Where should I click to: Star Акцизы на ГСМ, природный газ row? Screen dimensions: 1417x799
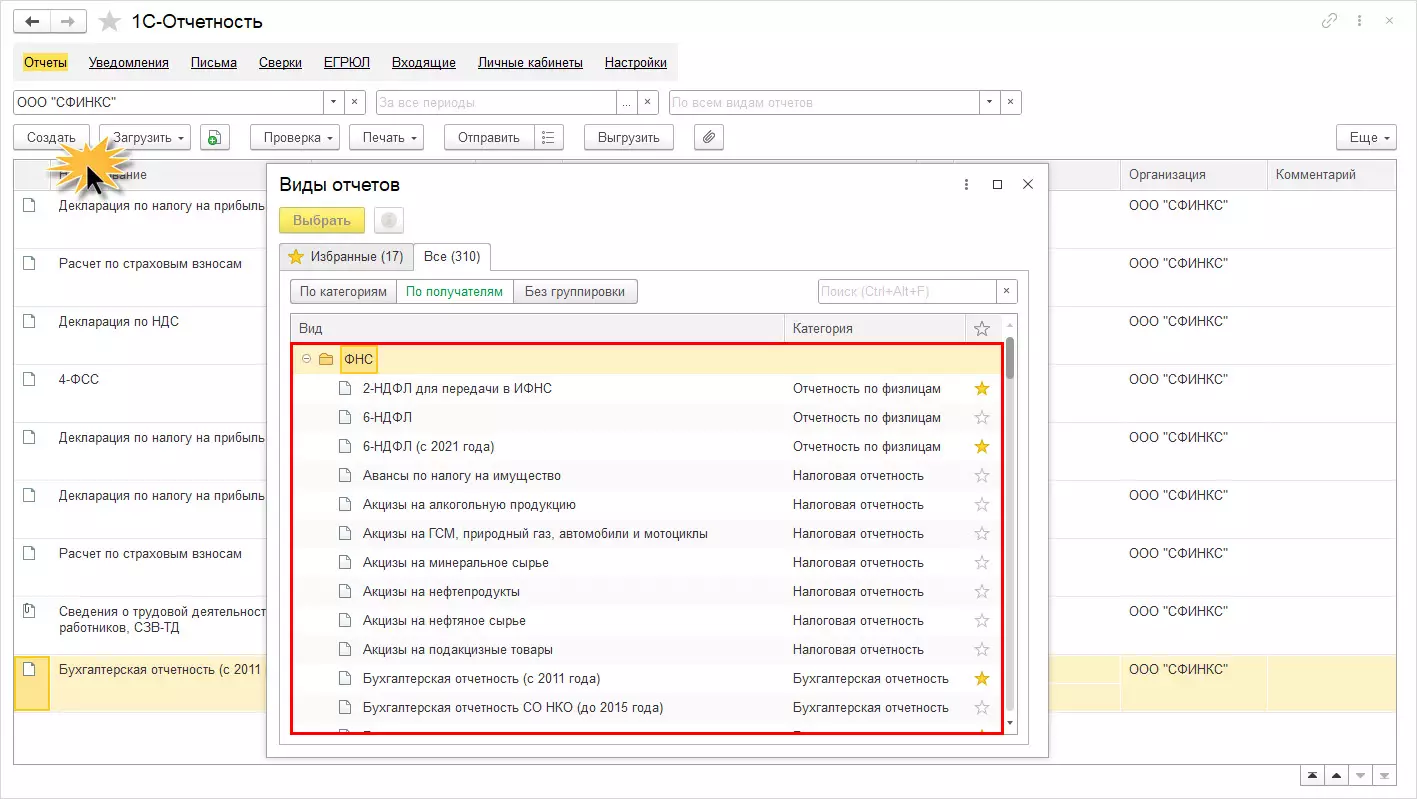[x=982, y=533]
